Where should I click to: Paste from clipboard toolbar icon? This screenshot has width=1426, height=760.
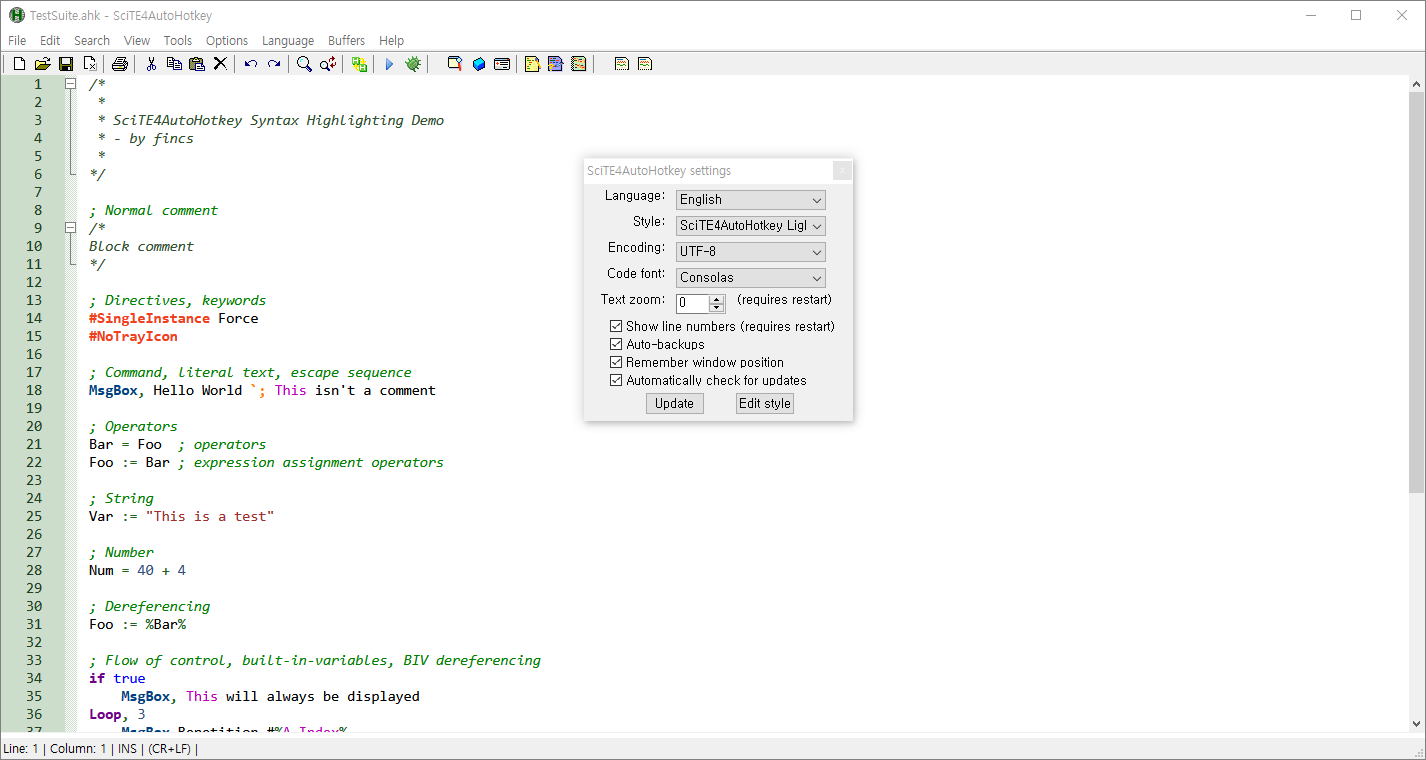point(197,64)
